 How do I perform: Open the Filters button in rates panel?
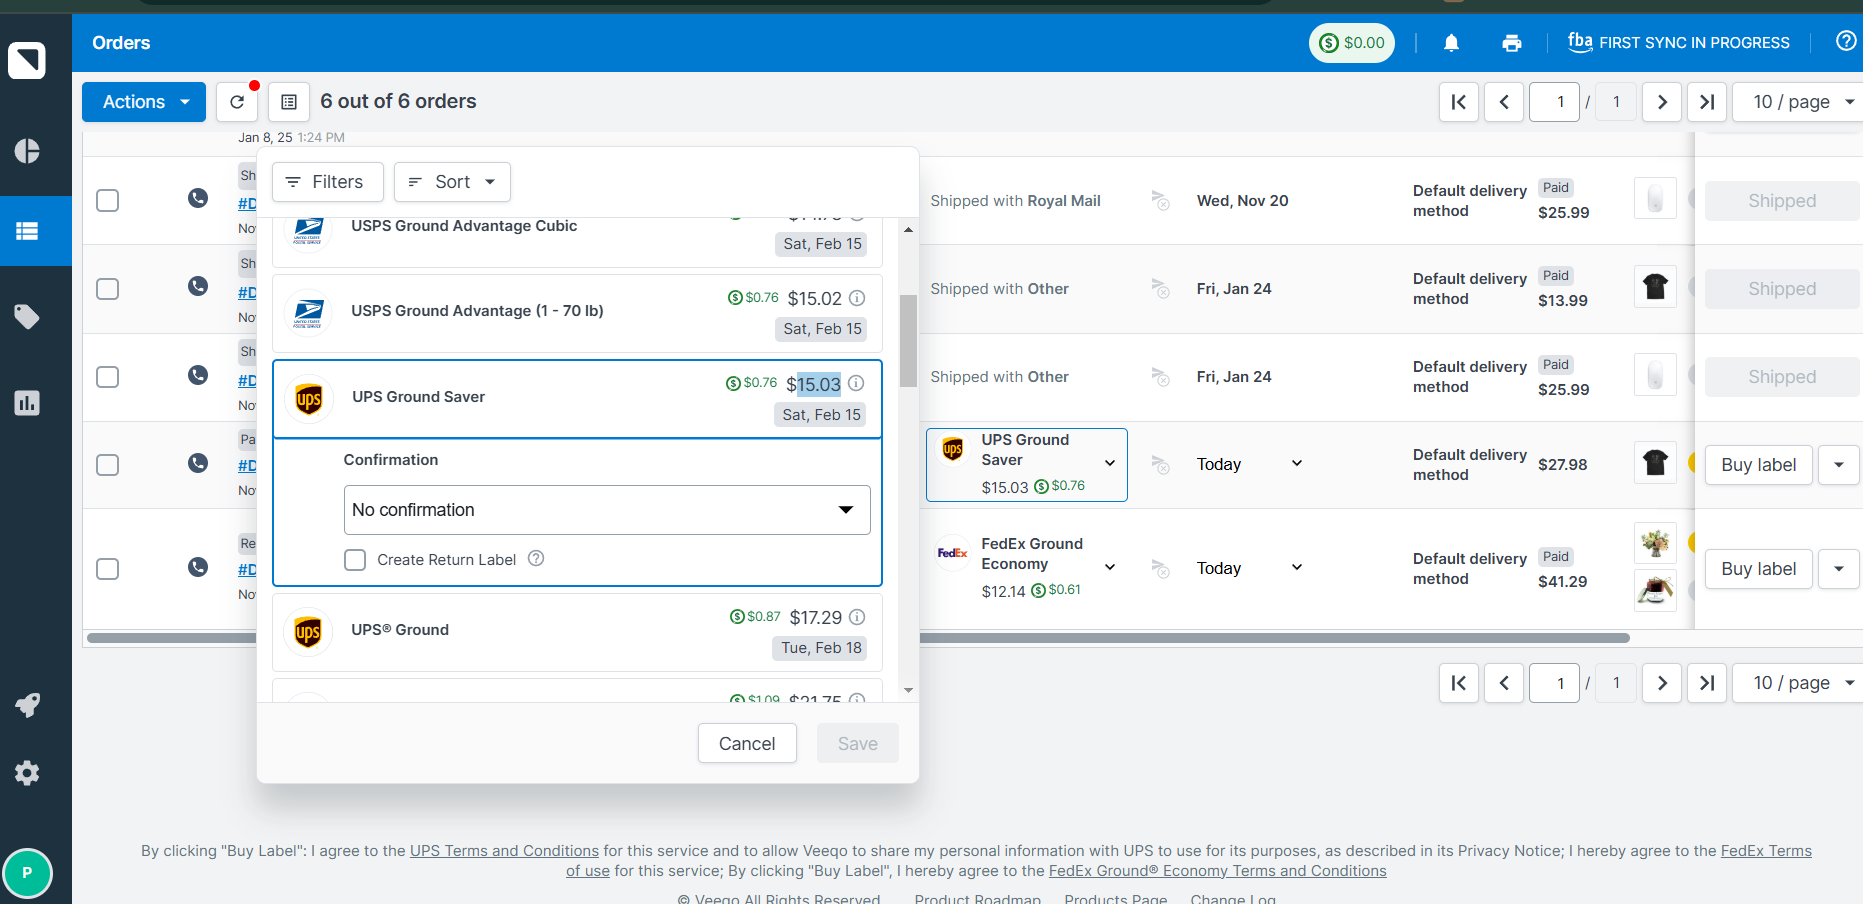pyautogui.click(x=327, y=182)
